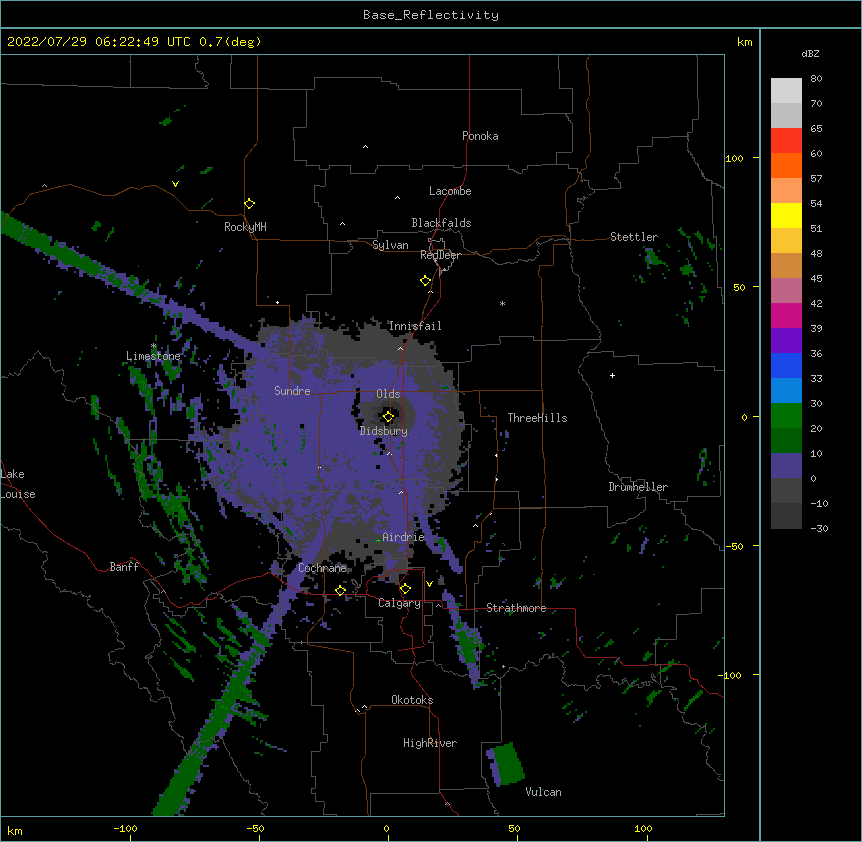Click the Ponoka city label
This screenshot has width=862, height=842.
pyautogui.click(x=480, y=136)
